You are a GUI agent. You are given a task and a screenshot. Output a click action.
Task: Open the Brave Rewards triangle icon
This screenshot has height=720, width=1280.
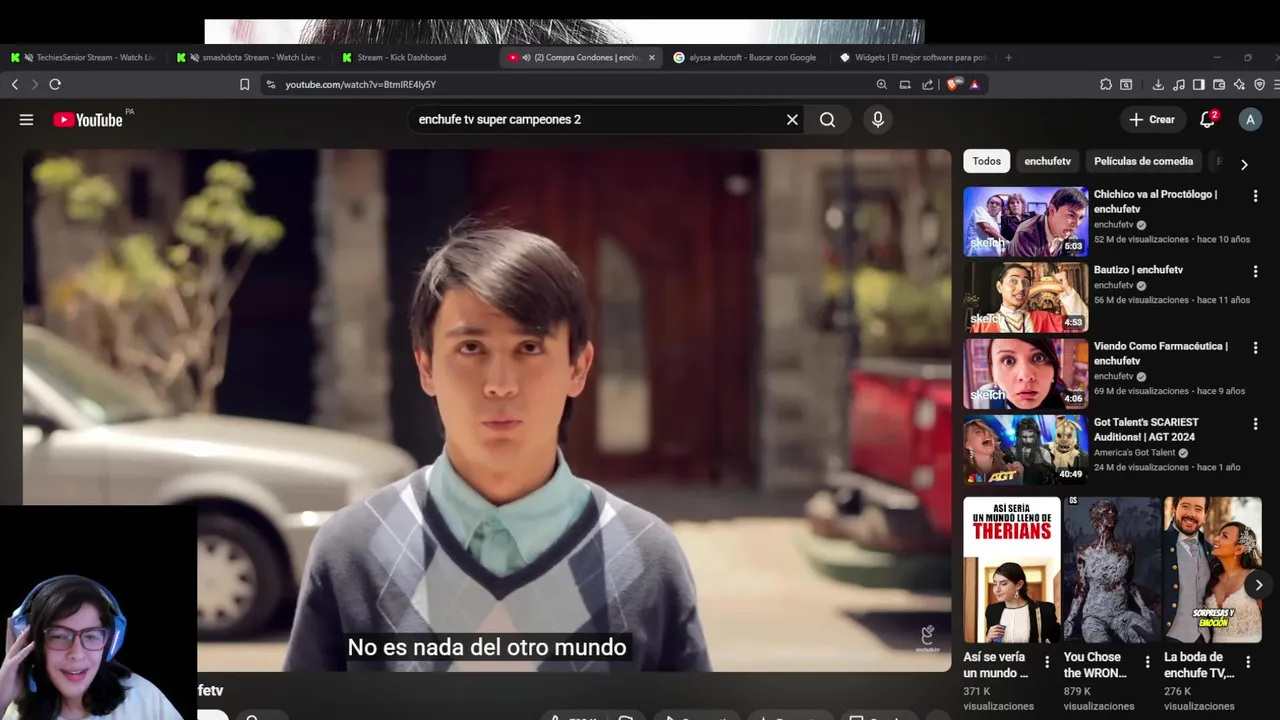[975, 85]
